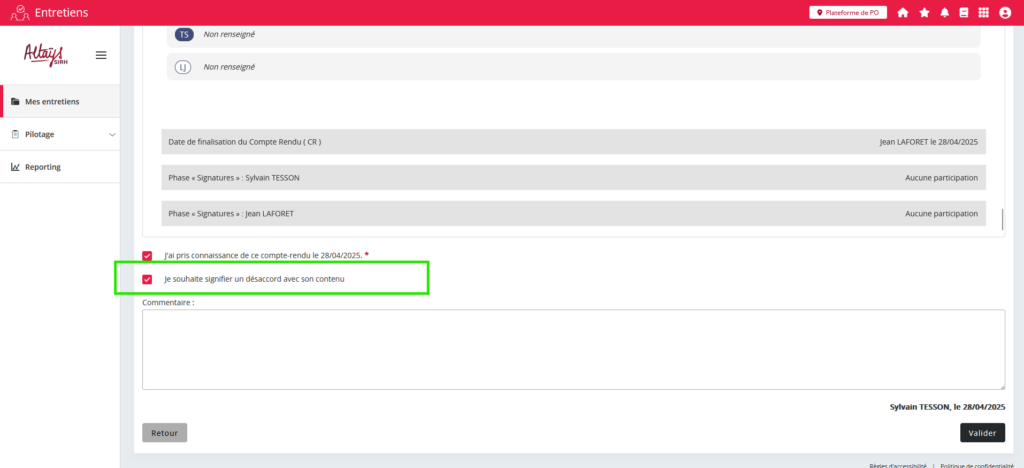The image size is (1024, 468).
Task: Click the Retour button
Action: pyautogui.click(x=164, y=433)
